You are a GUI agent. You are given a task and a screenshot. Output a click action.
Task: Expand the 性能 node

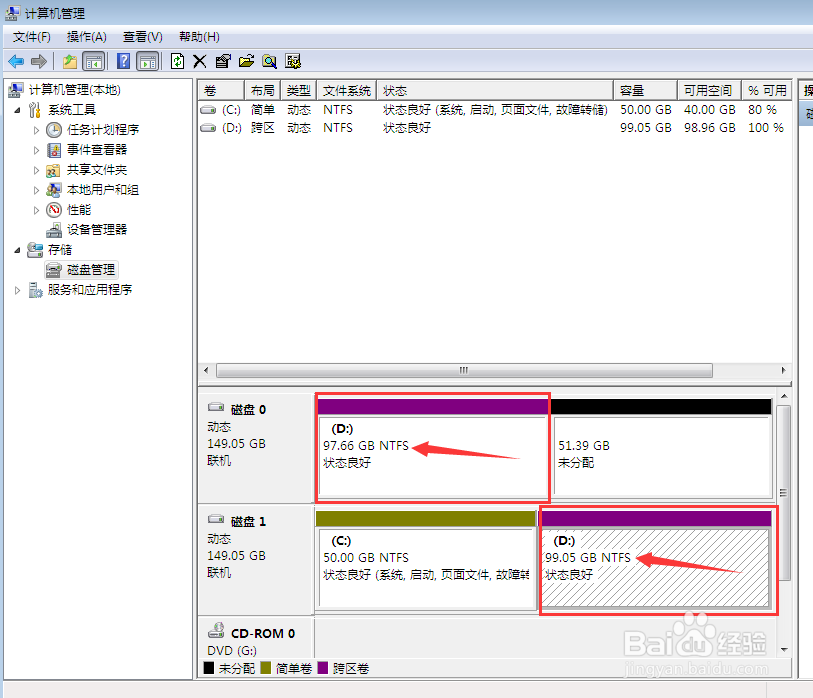tap(36, 211)
